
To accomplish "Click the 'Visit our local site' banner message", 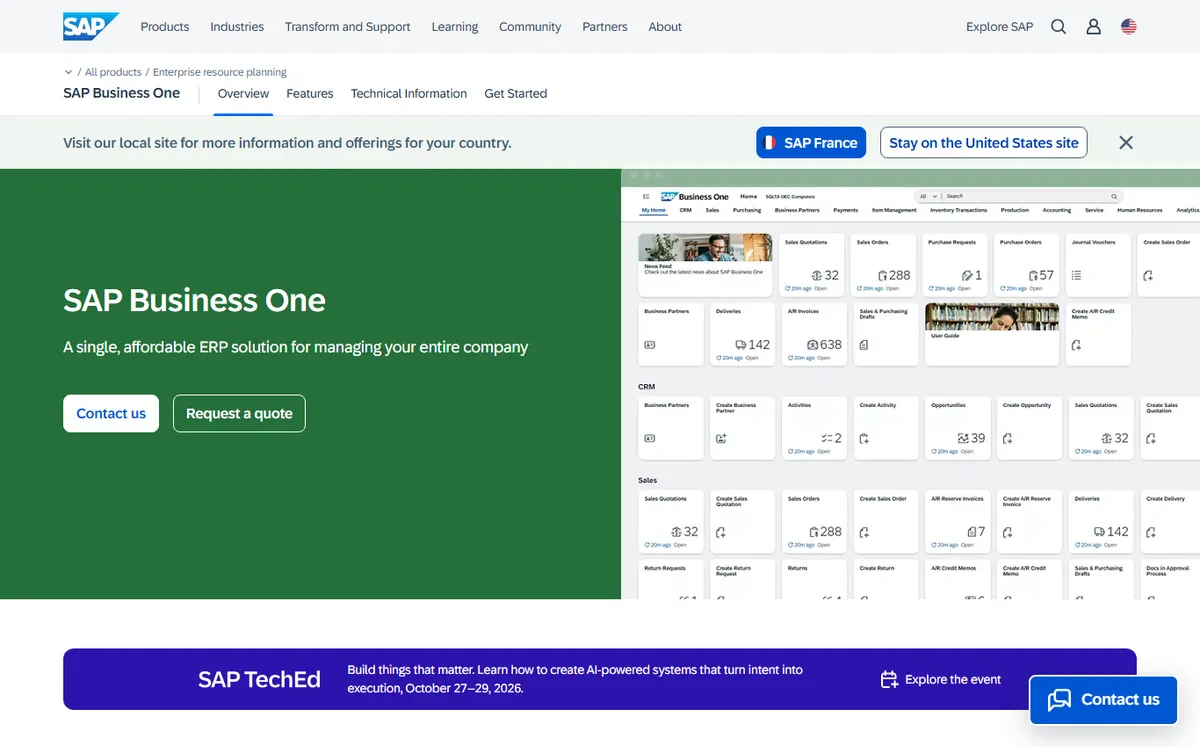I will pos(287,143).
